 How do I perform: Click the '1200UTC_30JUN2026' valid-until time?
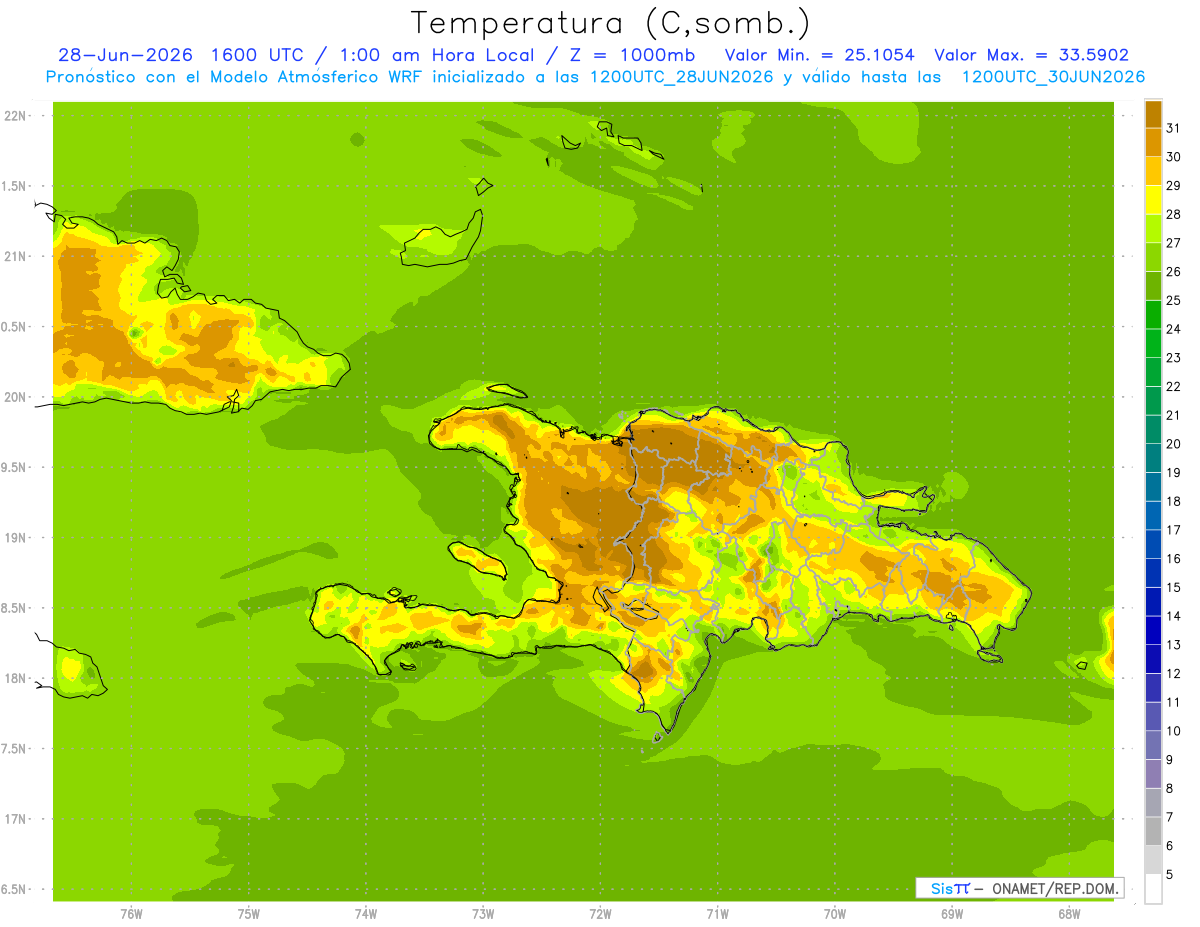(x=1053, y=77)
